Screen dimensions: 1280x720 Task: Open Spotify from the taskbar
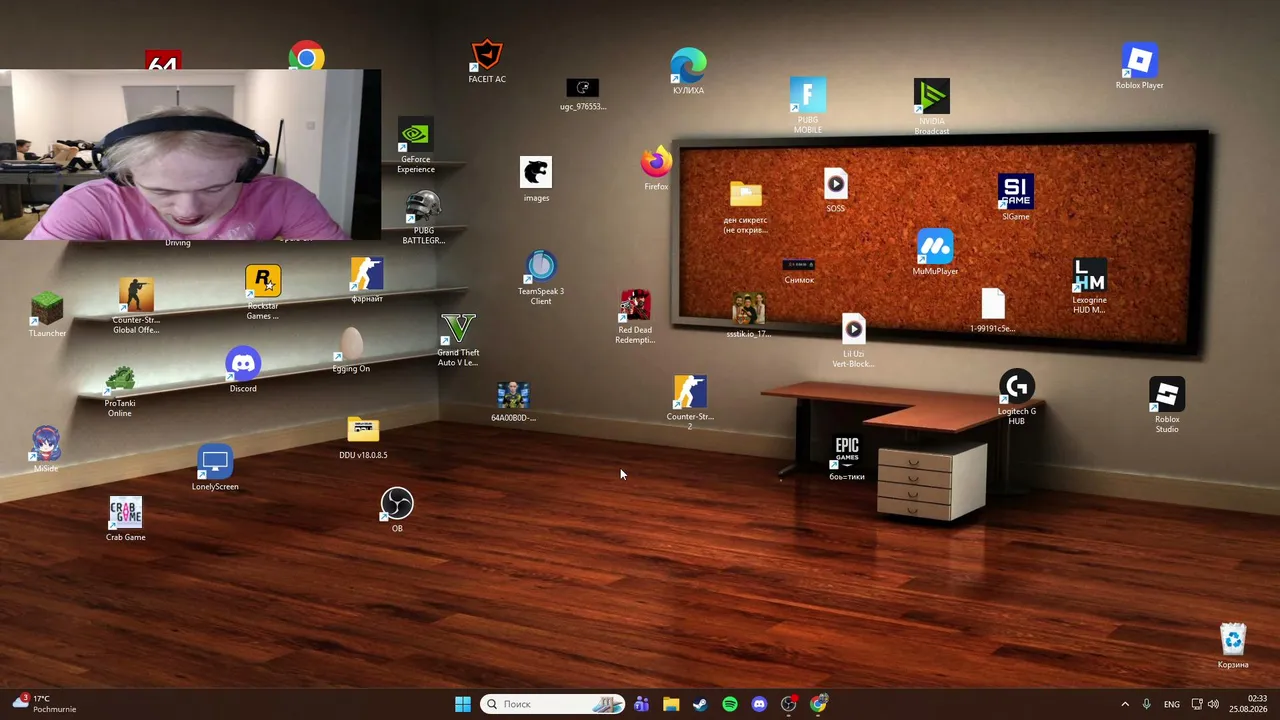click(730, 704)
